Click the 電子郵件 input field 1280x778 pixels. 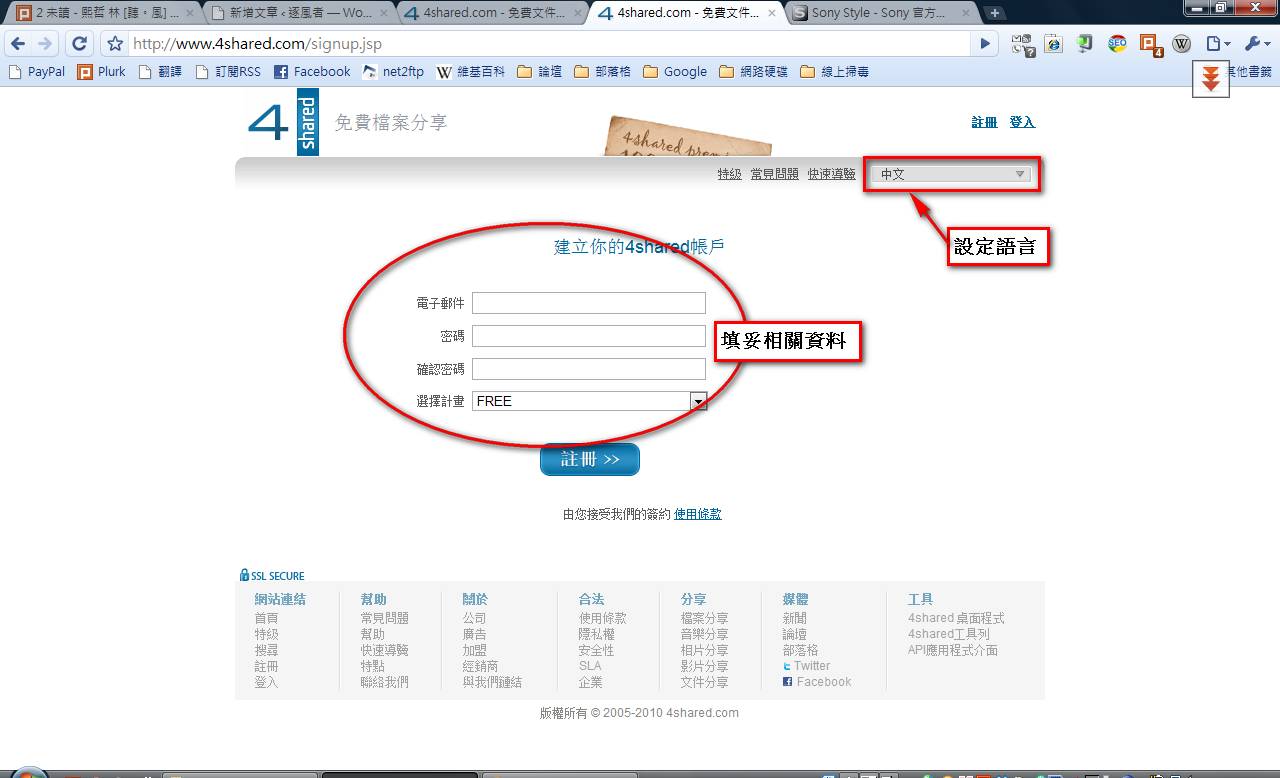pos(589,303)
